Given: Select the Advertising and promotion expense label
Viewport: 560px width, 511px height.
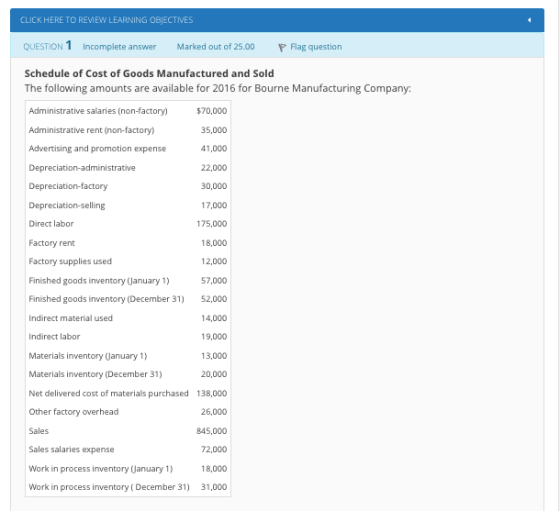Looking at the screenshot, I should (x=98, y=149).
